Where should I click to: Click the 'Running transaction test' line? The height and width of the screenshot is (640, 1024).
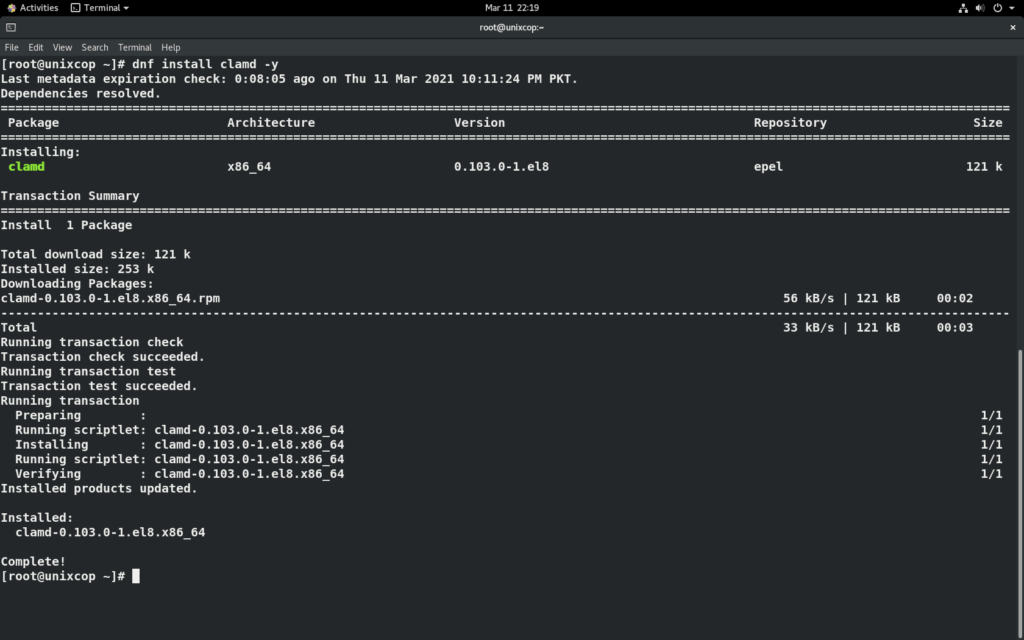tap(88, 372)
